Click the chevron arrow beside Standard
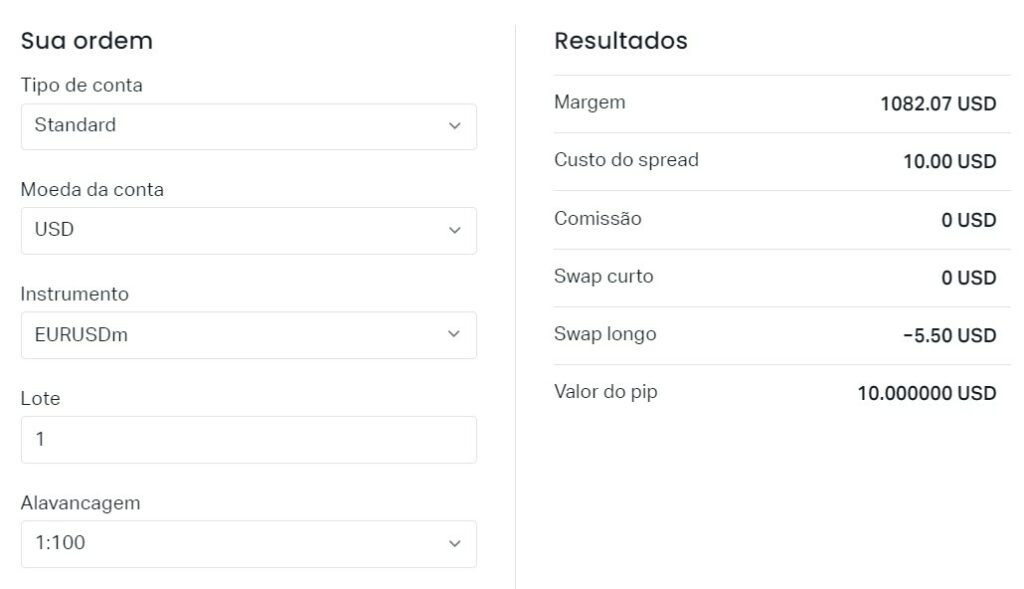 [455, 126]
